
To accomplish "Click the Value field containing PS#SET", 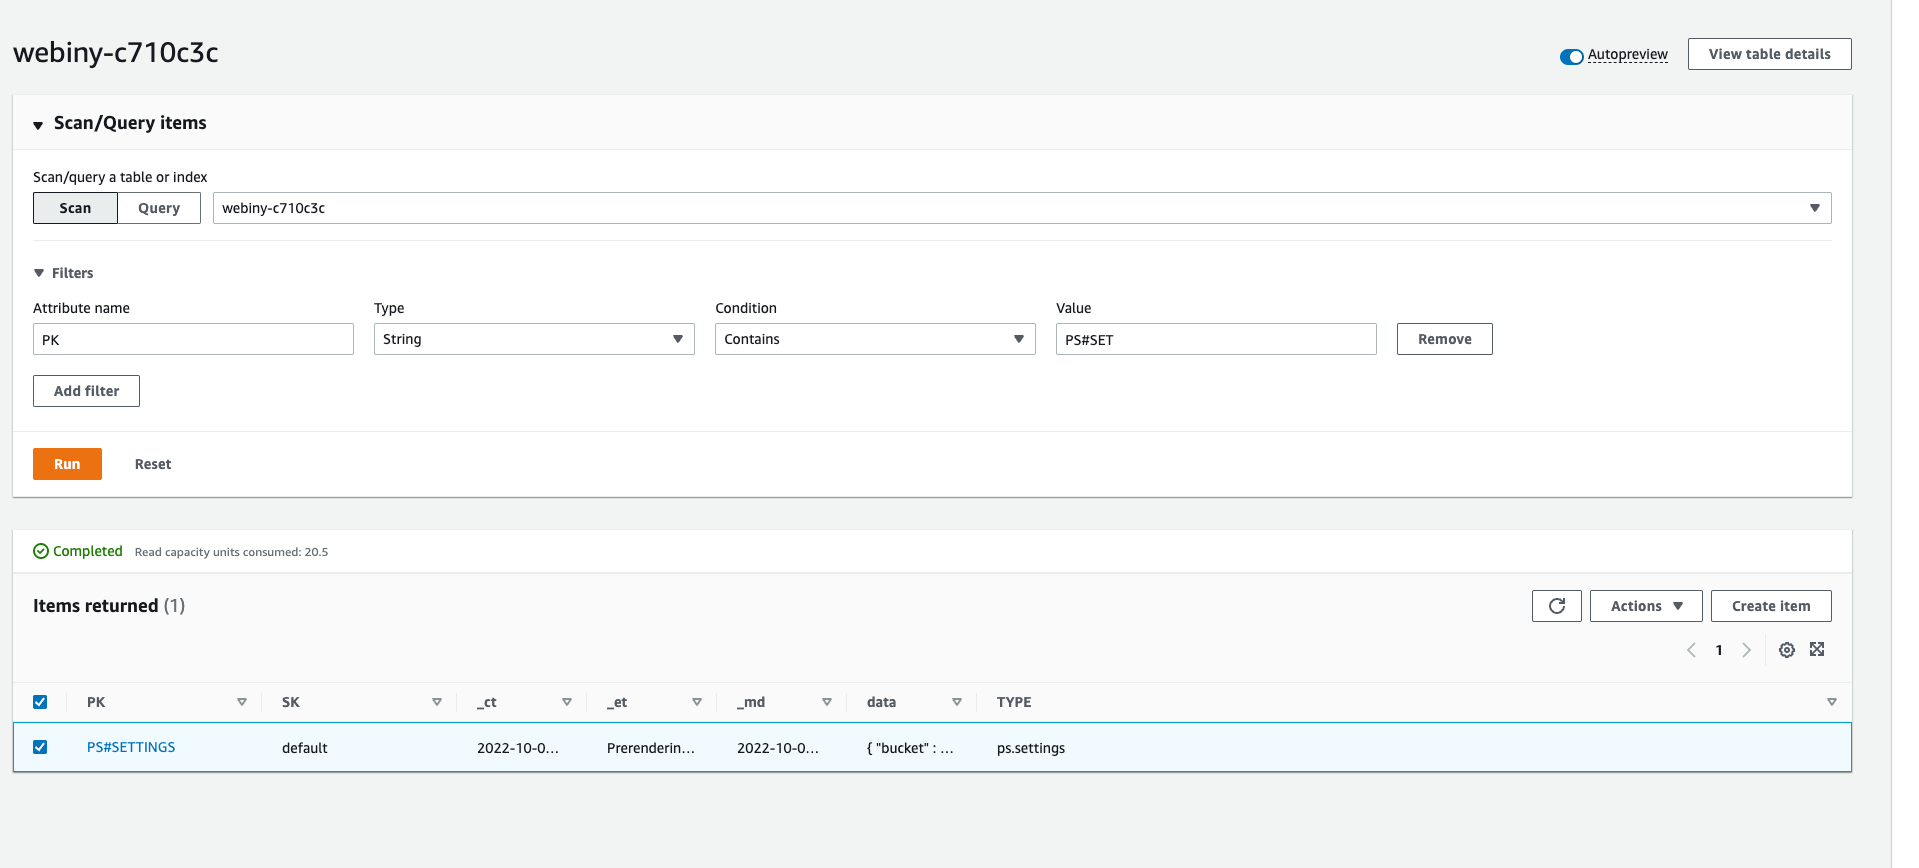I will (1215, 339).
